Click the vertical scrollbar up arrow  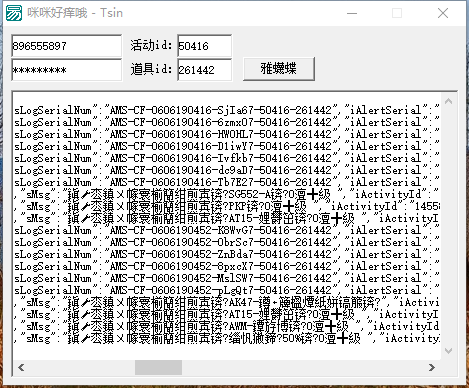point(449,101)
